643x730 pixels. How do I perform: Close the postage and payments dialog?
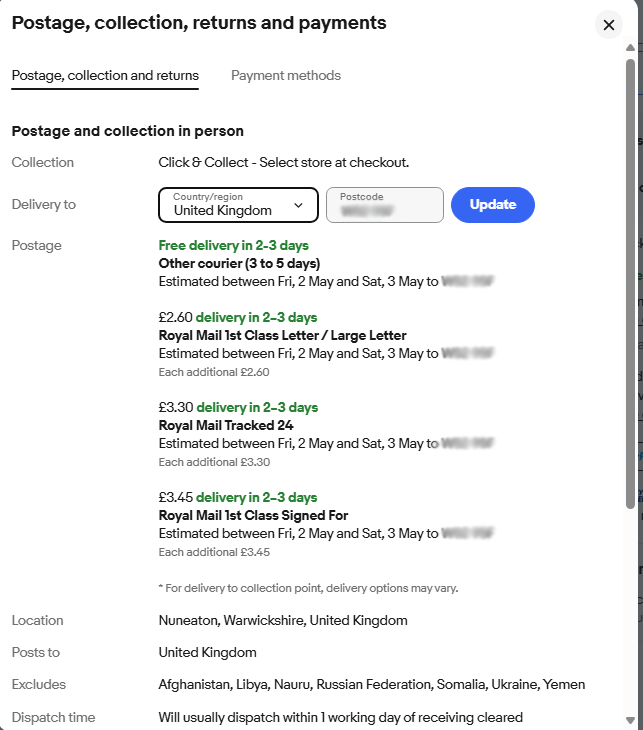609,25
